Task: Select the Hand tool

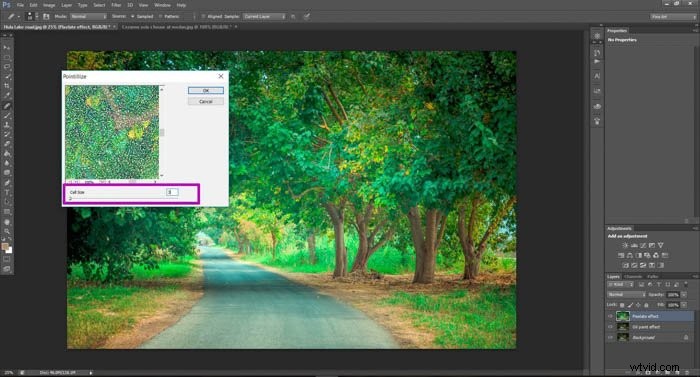Action: point(7,222)
